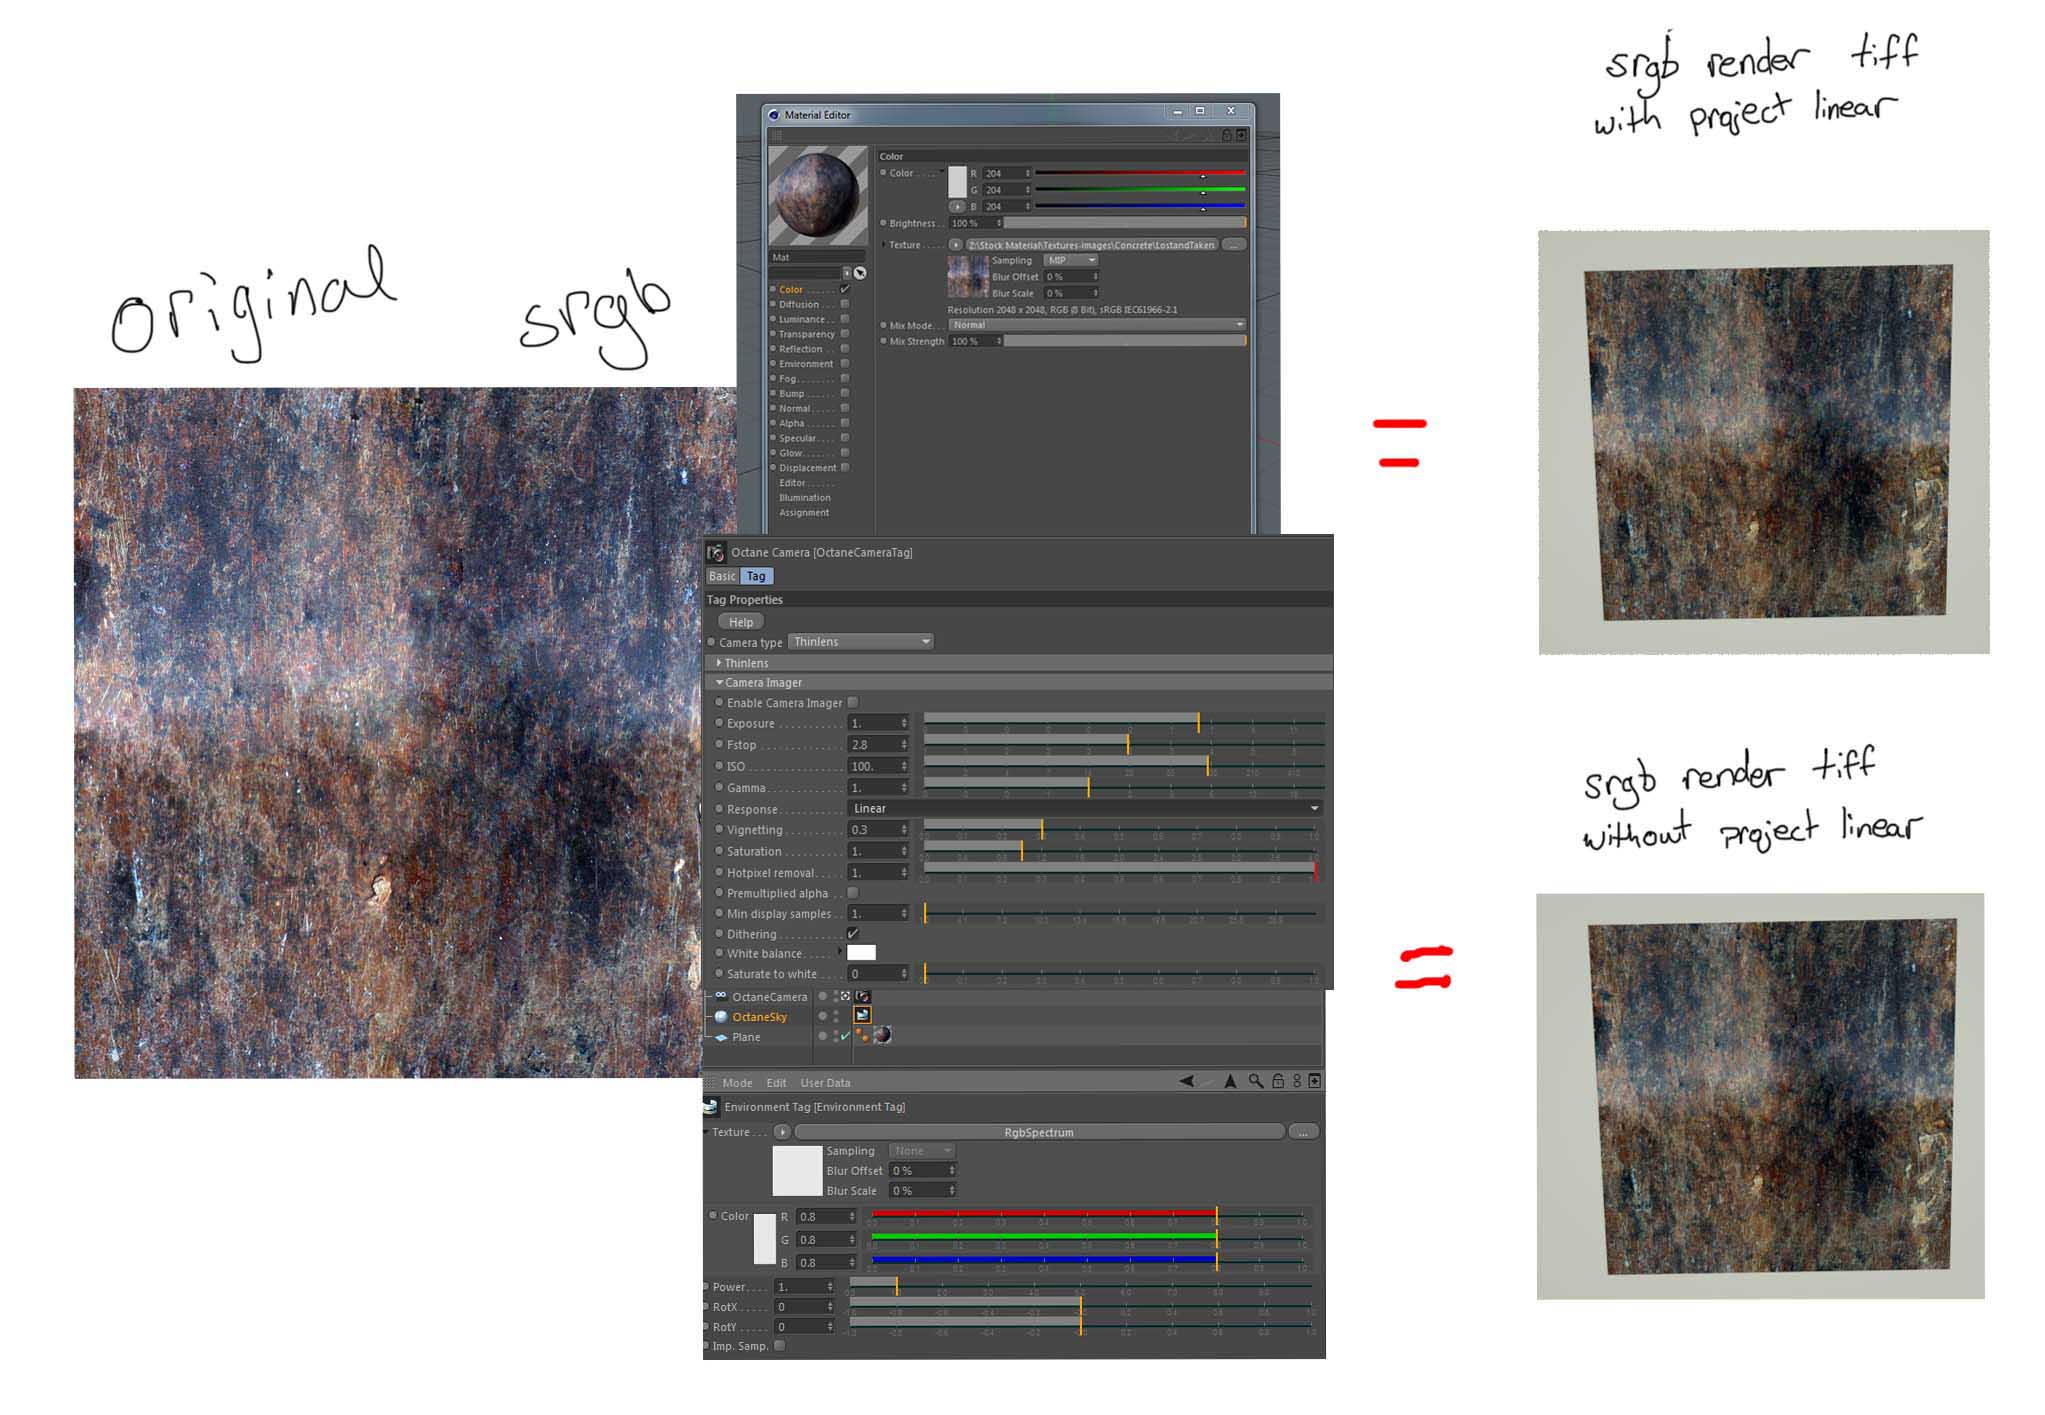Switch to the Basic tab of Octane Camera

tap(721, 576)
